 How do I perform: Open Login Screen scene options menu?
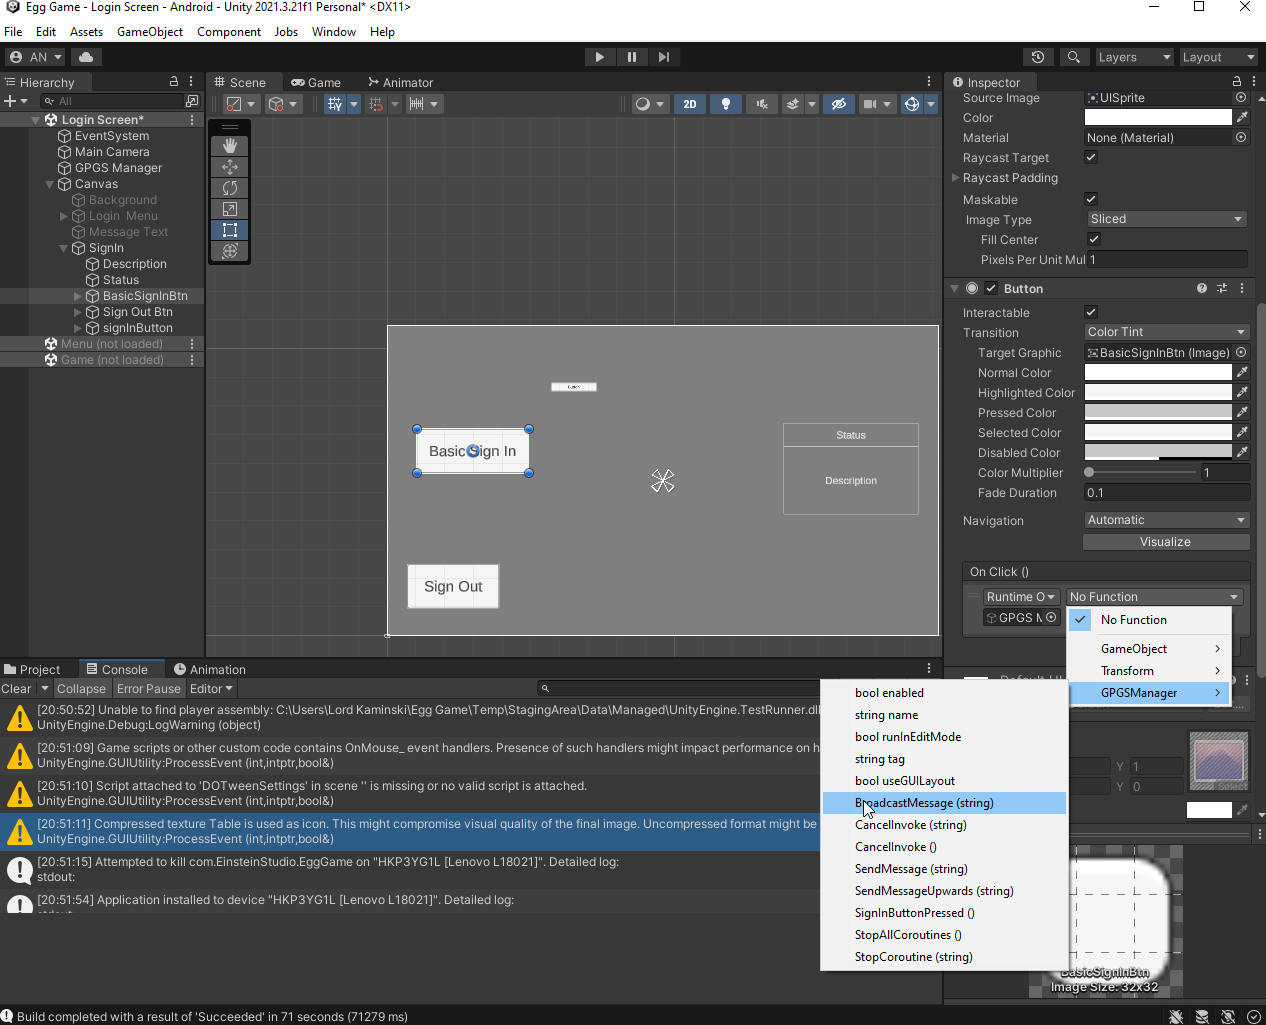[x=192, y=120]
